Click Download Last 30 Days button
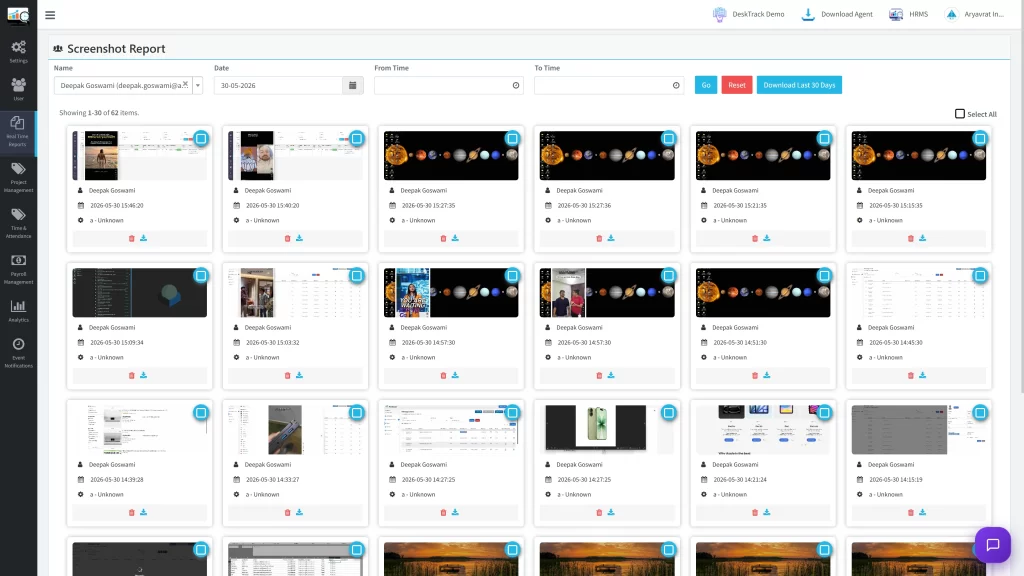The height and width of the screenshot is (576, 1024). click(799, 85)
